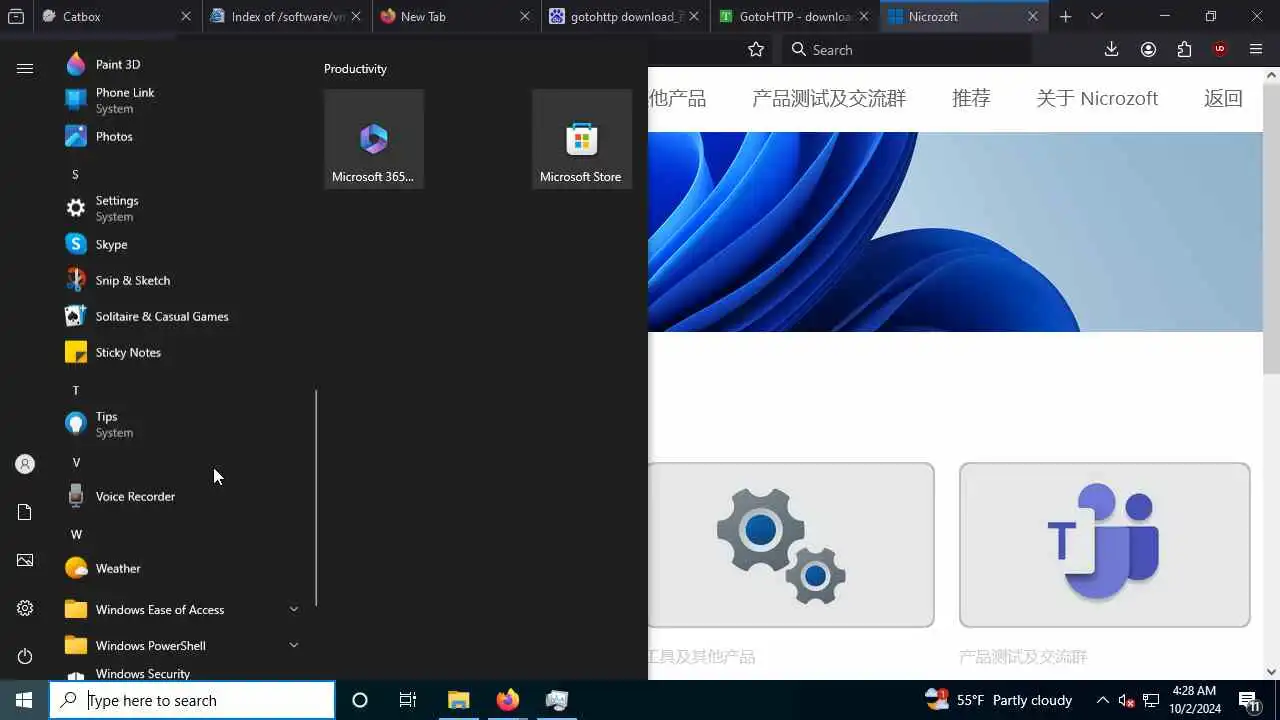Open Solitaire & Casual Games
The height and width of the screenshot is (720, 1280).
[x=180, y=316]
